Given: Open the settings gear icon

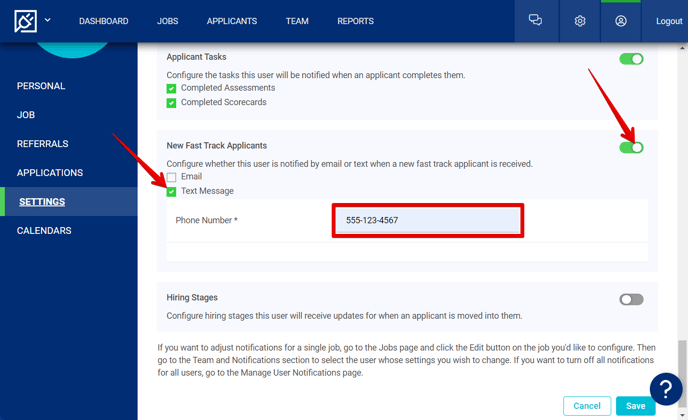Looking at the screenshot, I should (580, 21).
